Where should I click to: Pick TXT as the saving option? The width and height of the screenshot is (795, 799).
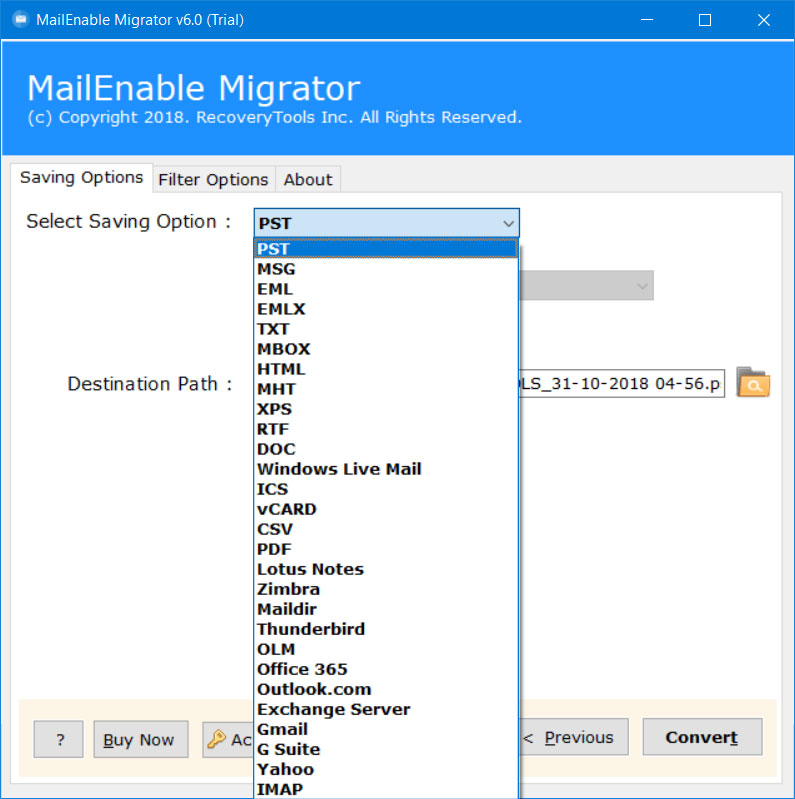386,329
